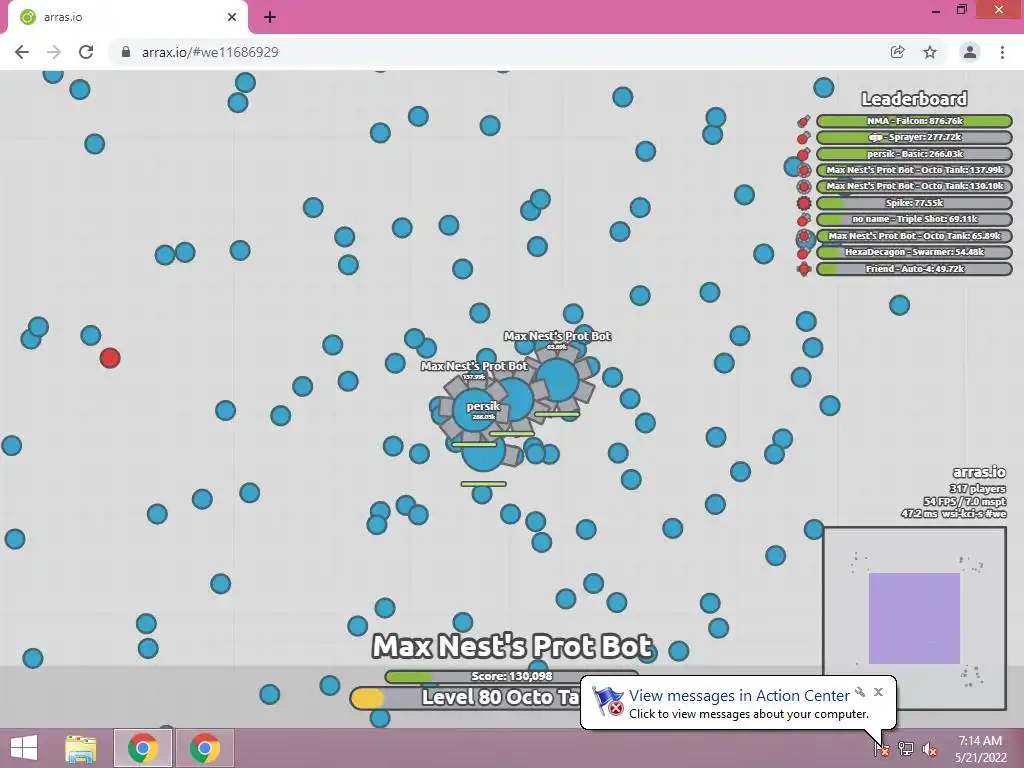1024x768 pixels.
Task: Open a new browser tab
Action: point(270,17)
